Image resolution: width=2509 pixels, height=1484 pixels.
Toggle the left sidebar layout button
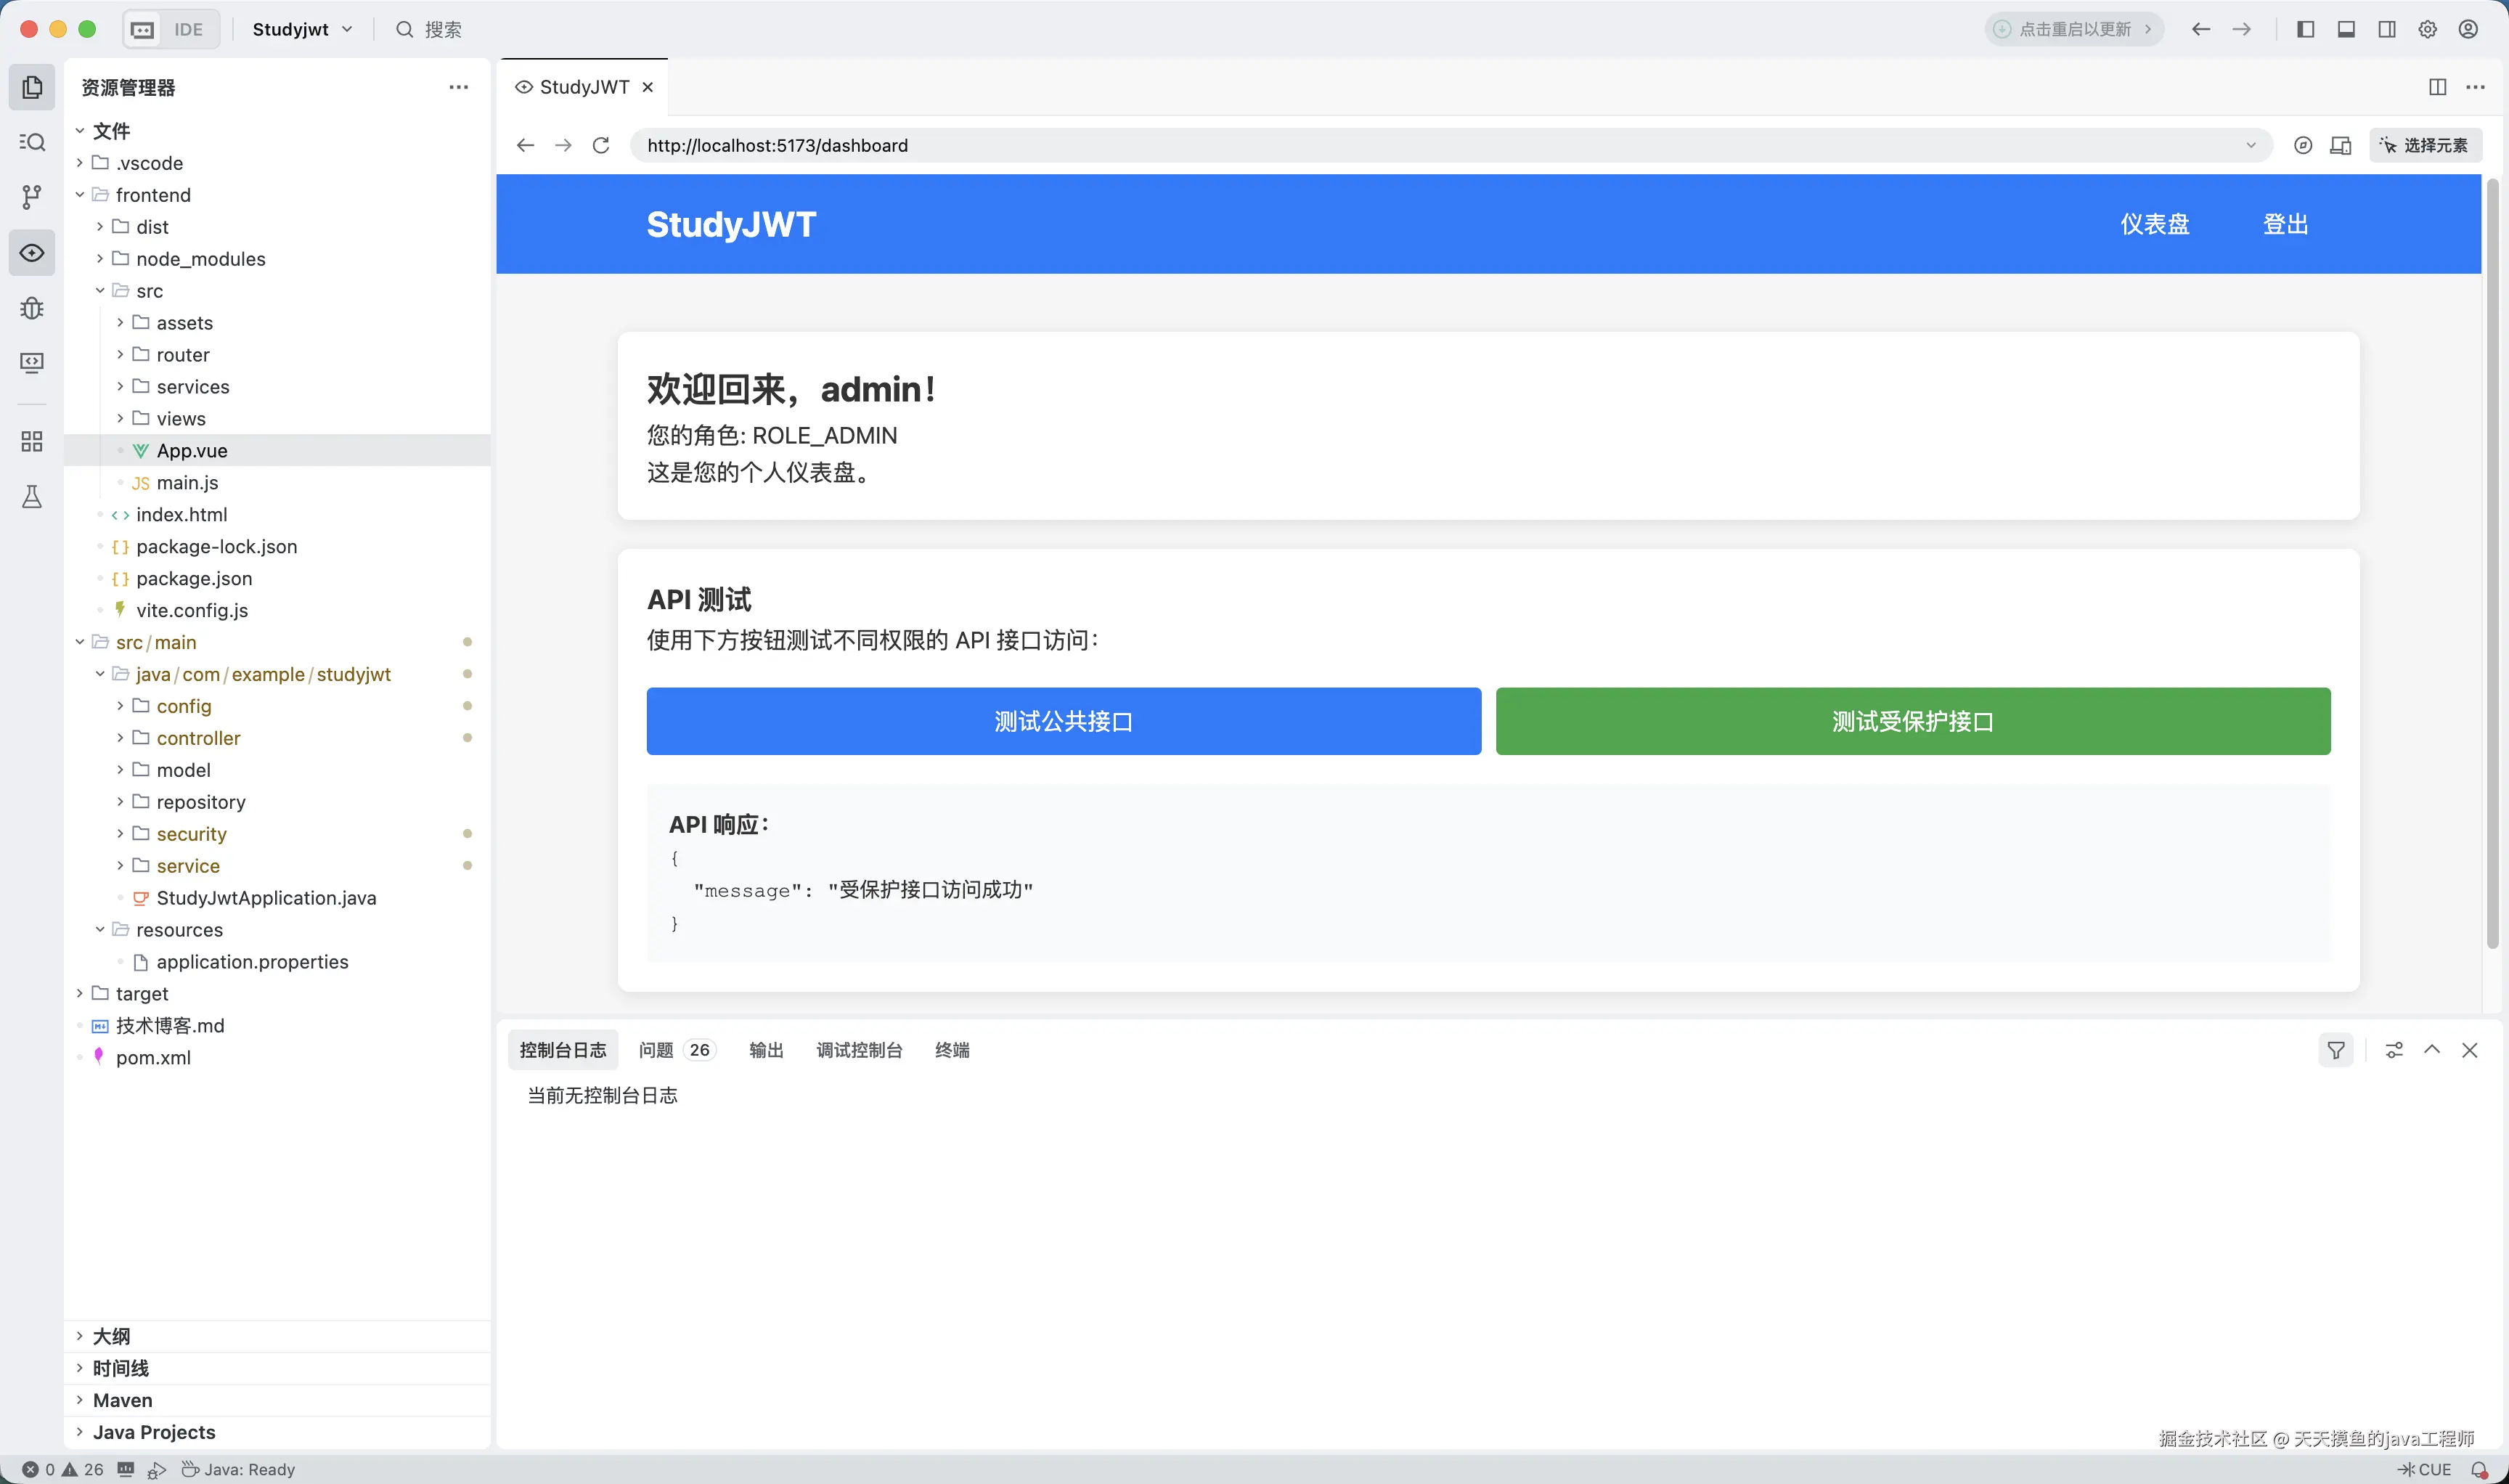(2305, 29)
